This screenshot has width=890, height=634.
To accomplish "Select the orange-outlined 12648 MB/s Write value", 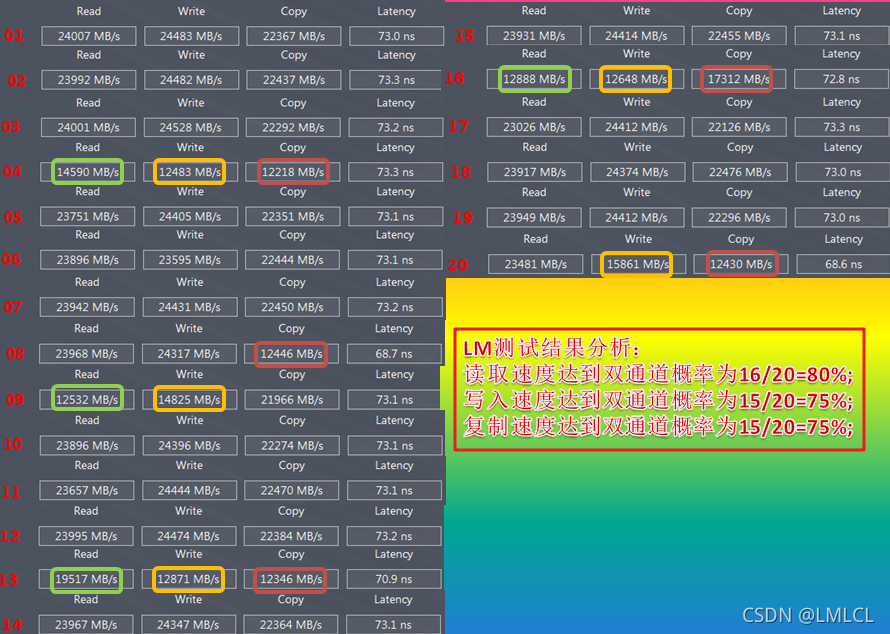I will point(636,79).
